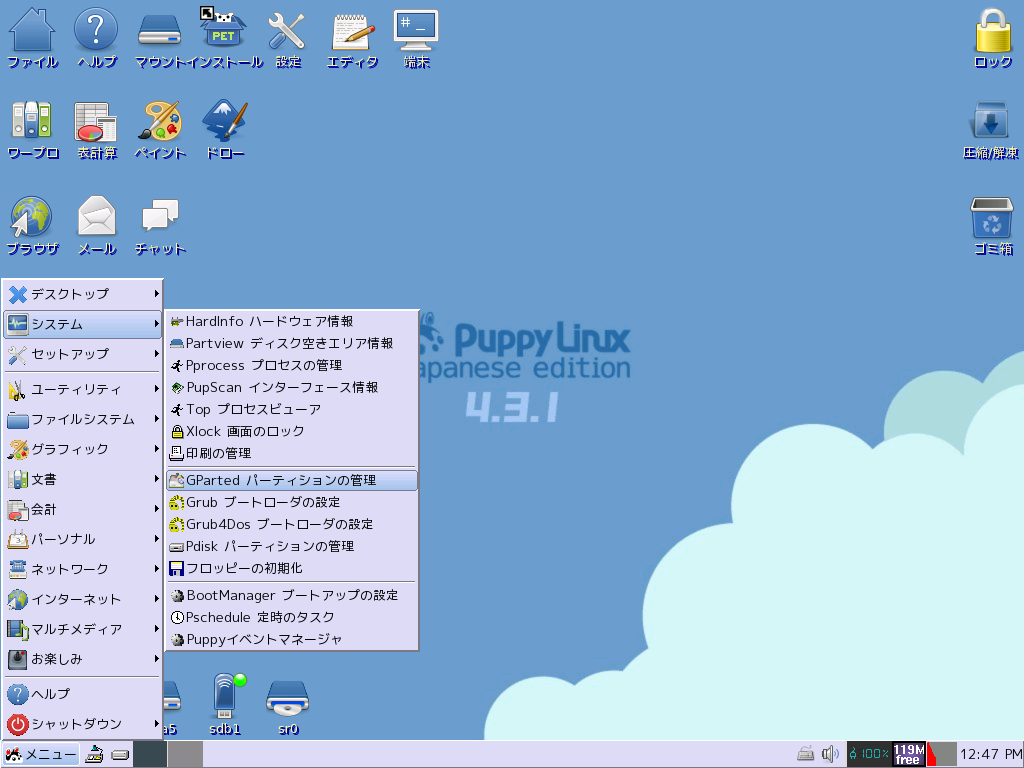Open Pprocess プロセスの管理

(x=291, y=366)
